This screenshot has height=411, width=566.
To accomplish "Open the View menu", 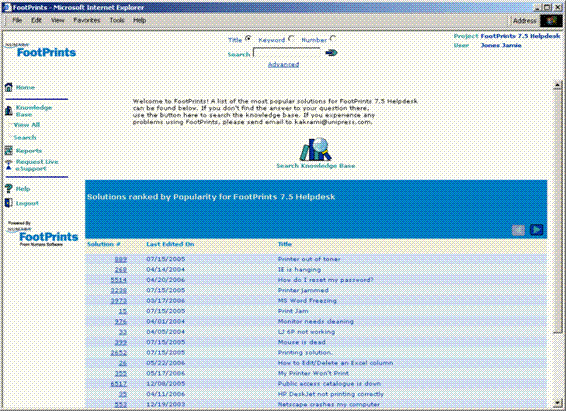I will pos(58,20).
